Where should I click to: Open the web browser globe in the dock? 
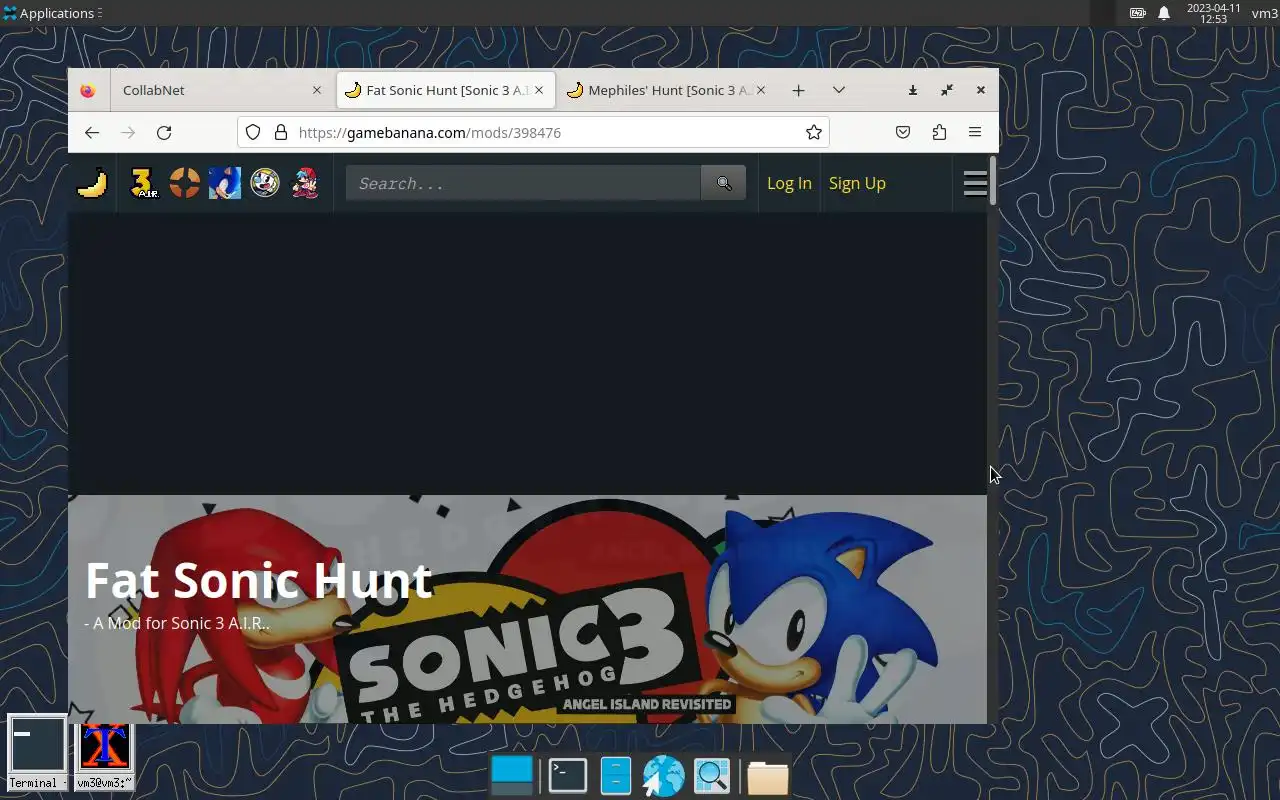coord(664,776)
